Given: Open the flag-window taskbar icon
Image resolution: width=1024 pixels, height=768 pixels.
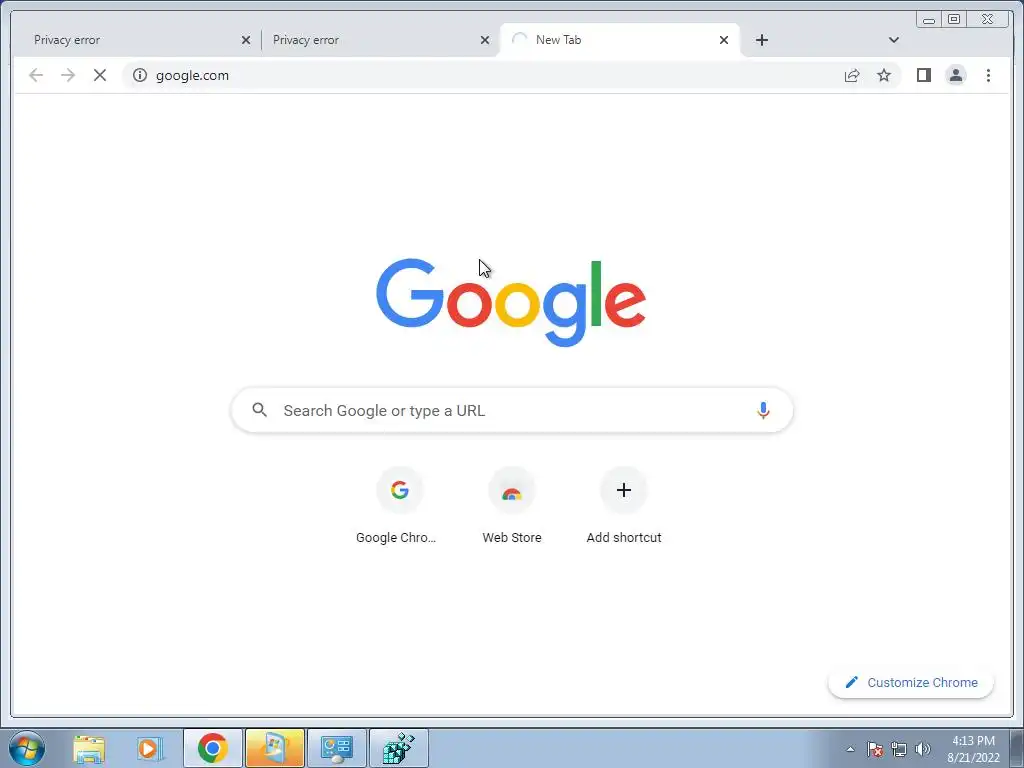Looking at the screenshot, I should (274, 748).
